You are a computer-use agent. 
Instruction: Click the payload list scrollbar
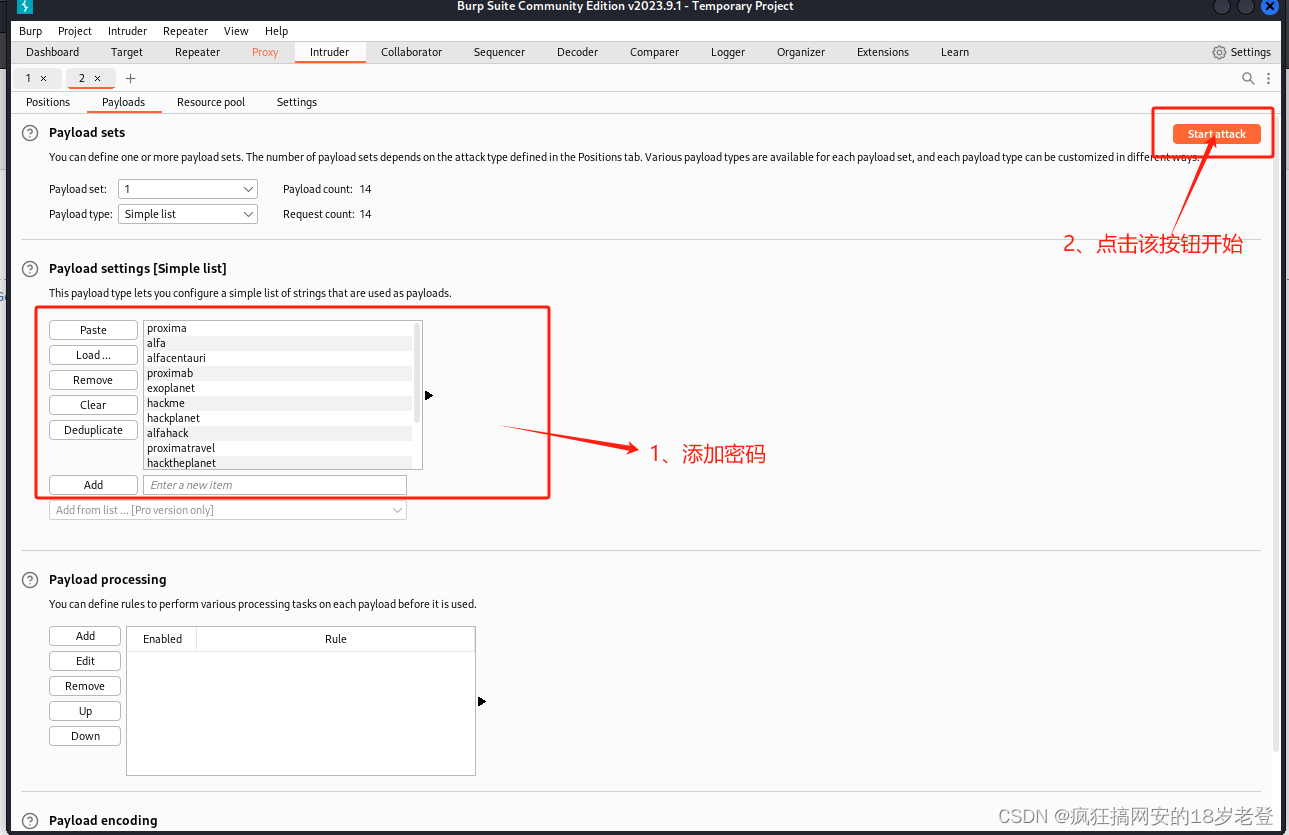(417, 372)
